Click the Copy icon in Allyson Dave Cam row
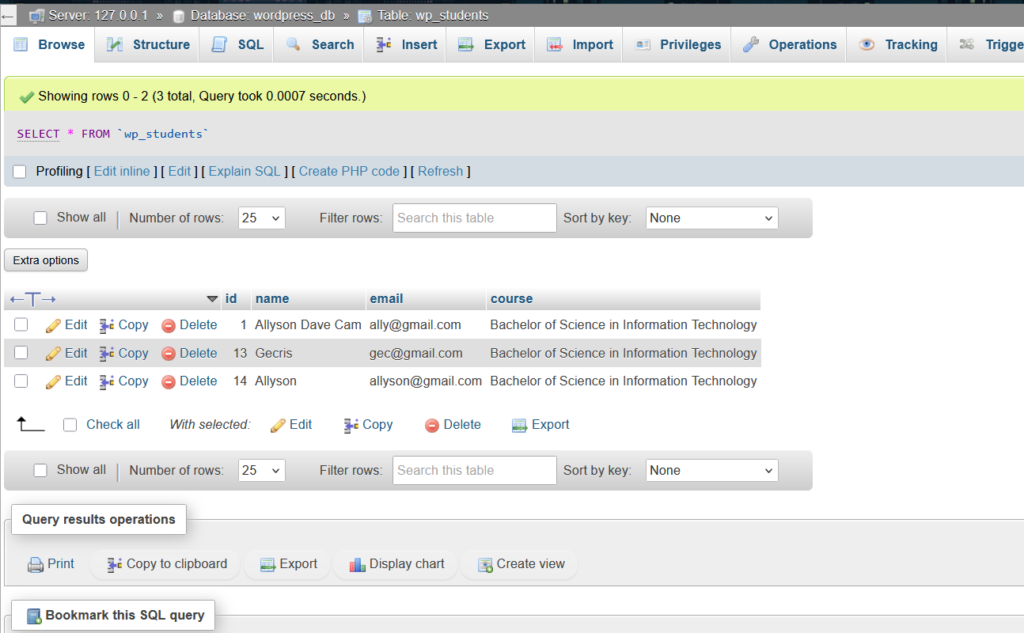Screen dimensions: 1024x633 click(x=107, y=325)
